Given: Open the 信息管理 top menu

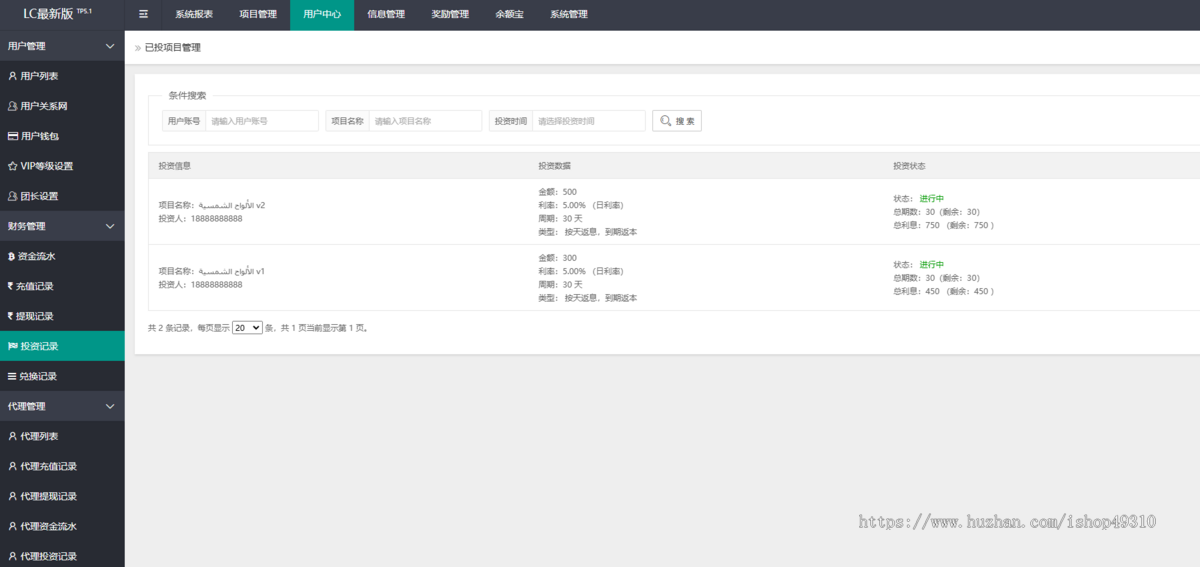Looking at the screenshot, I should (386, 15).
